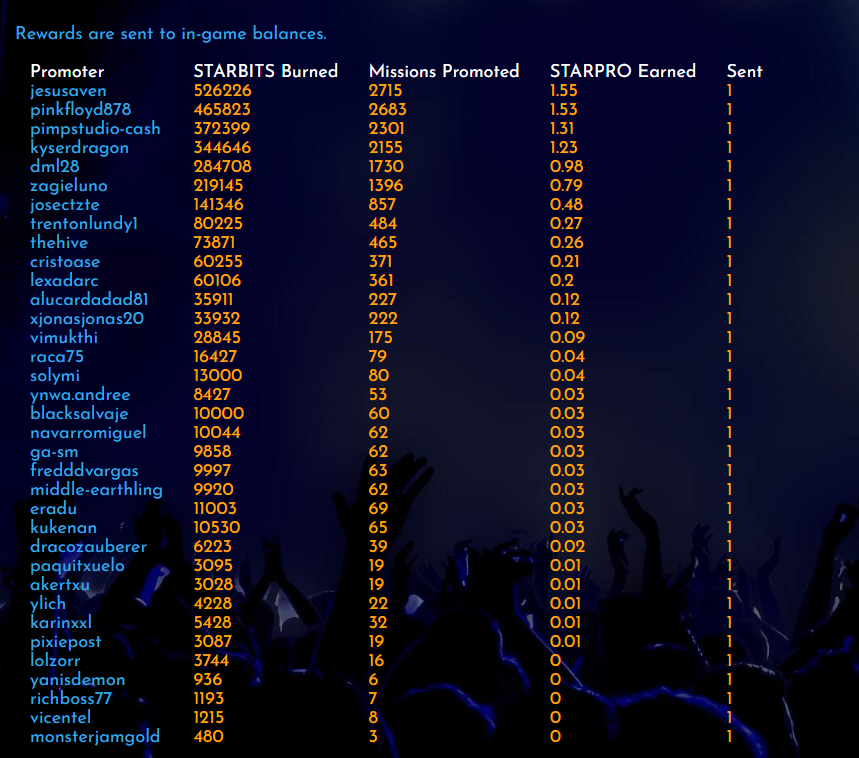Click the 0.98 STARPRO value
The height and width of the screenshot is (758, 859).
pyautogui.click(x=566, y=166)
